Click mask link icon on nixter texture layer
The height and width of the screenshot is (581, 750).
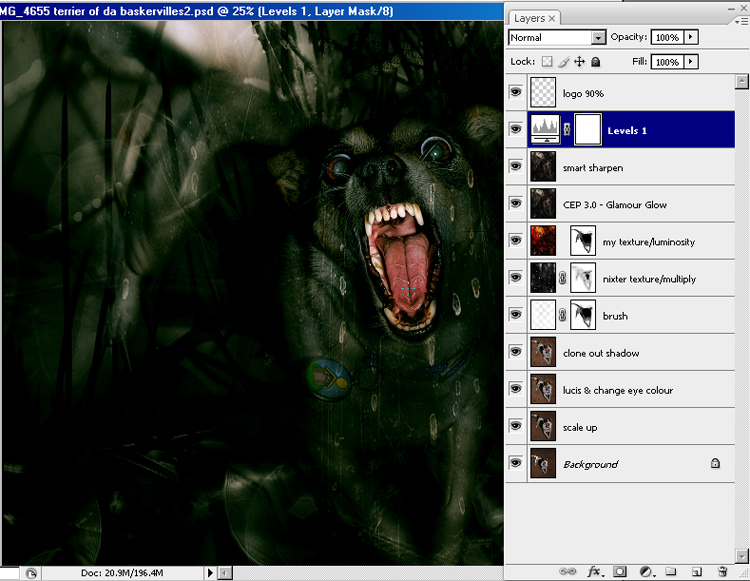[562, 278]
